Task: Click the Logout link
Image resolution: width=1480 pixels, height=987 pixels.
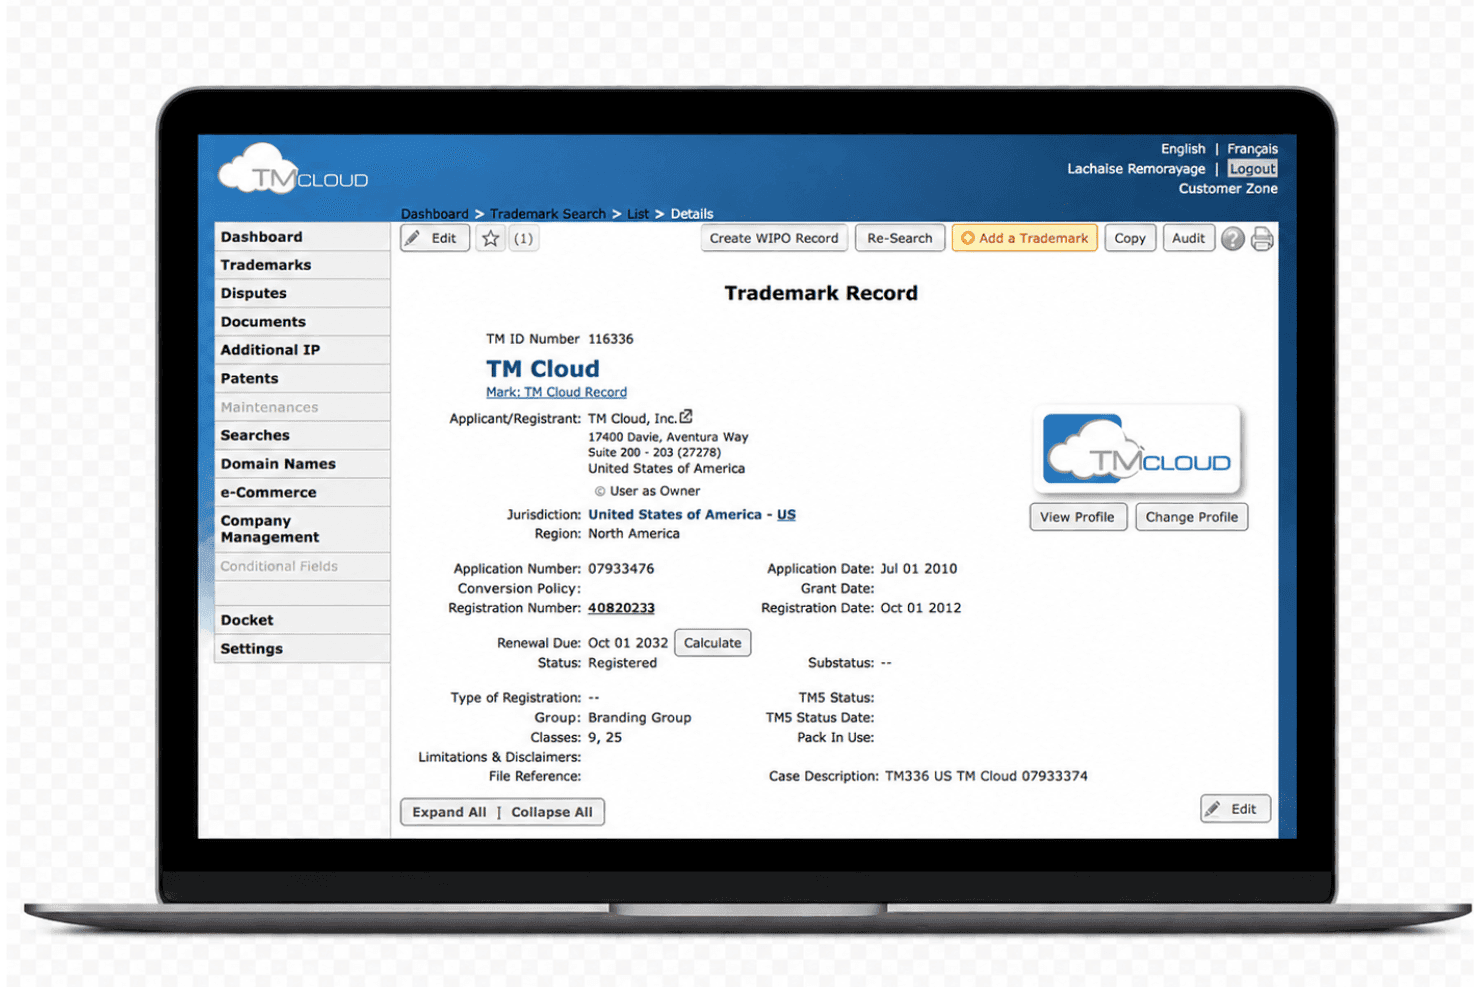Action: (x=1253, y=169)
